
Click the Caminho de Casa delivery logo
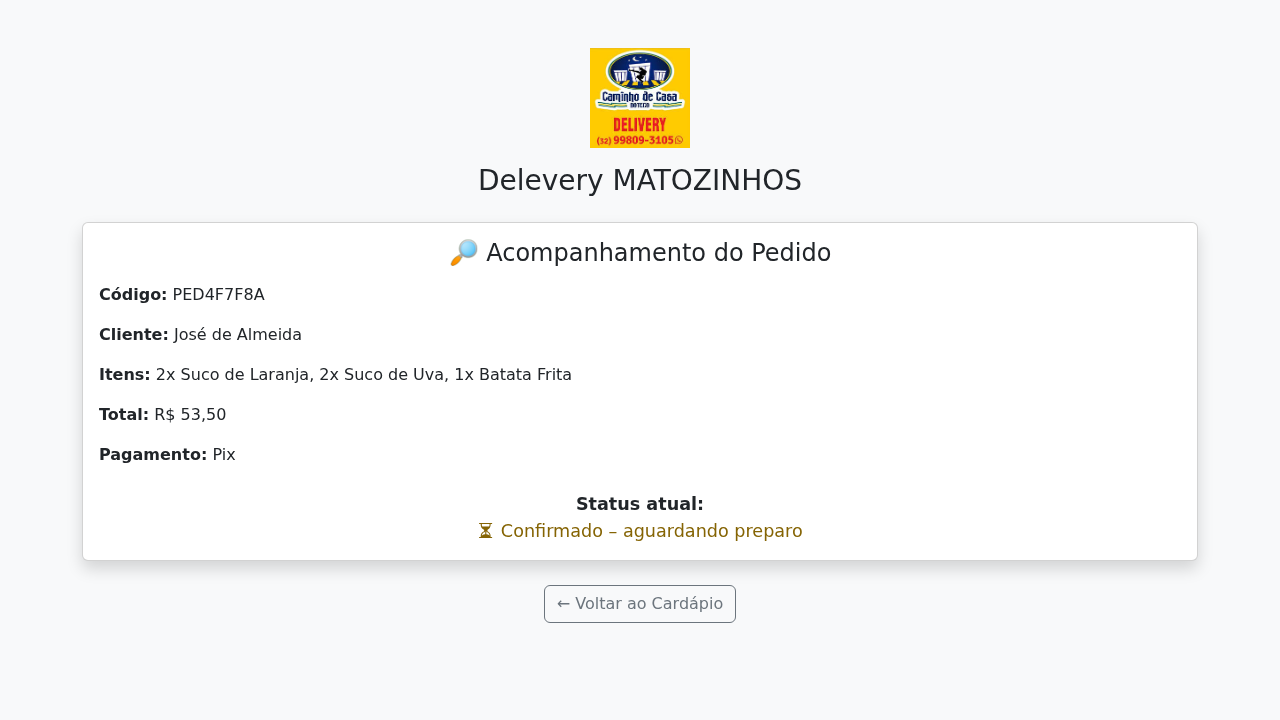(x=640, y=98)
